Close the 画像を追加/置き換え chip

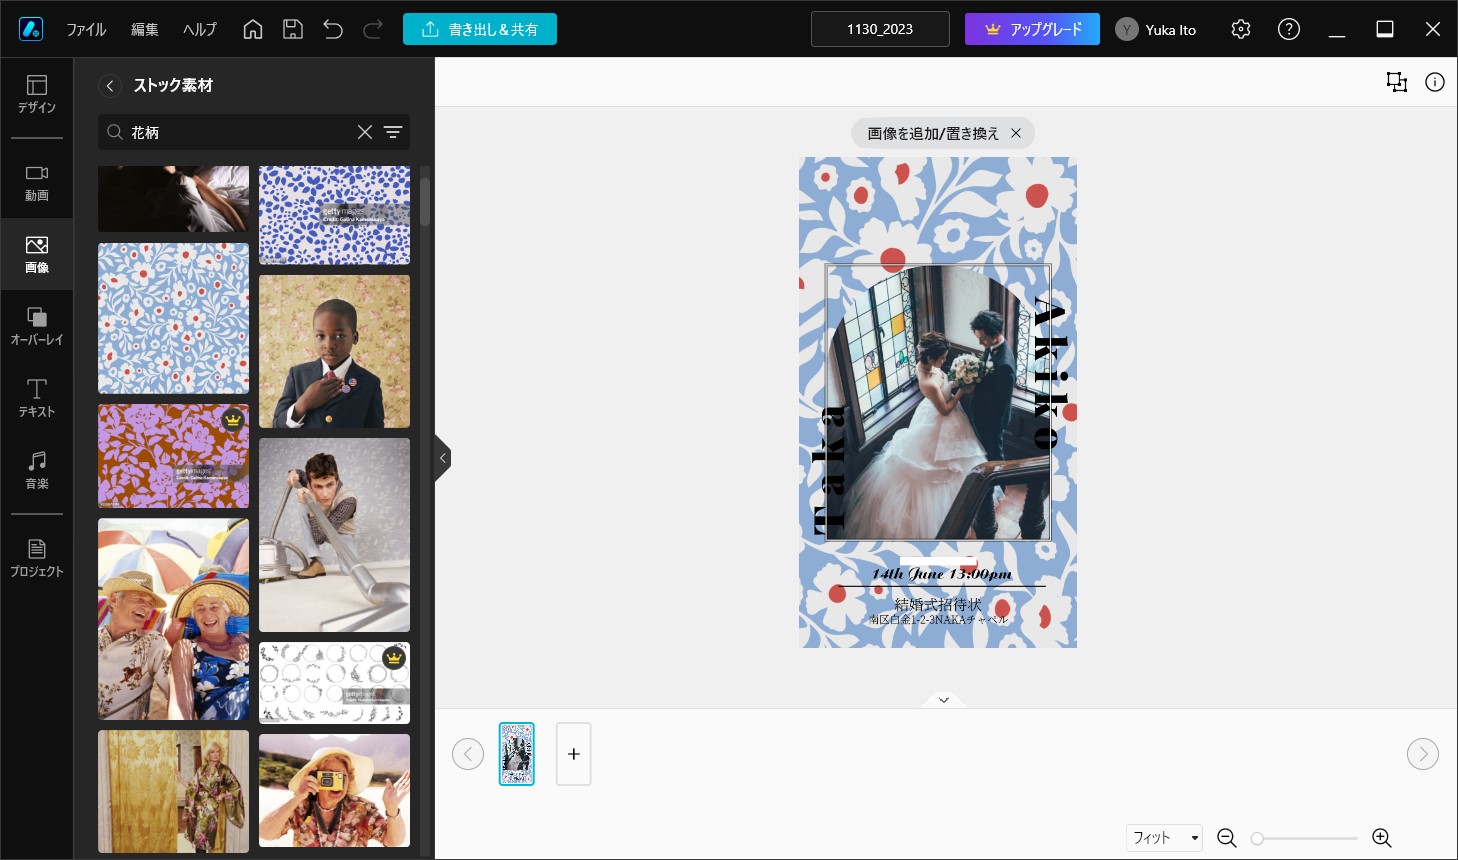pos(1016,133)
